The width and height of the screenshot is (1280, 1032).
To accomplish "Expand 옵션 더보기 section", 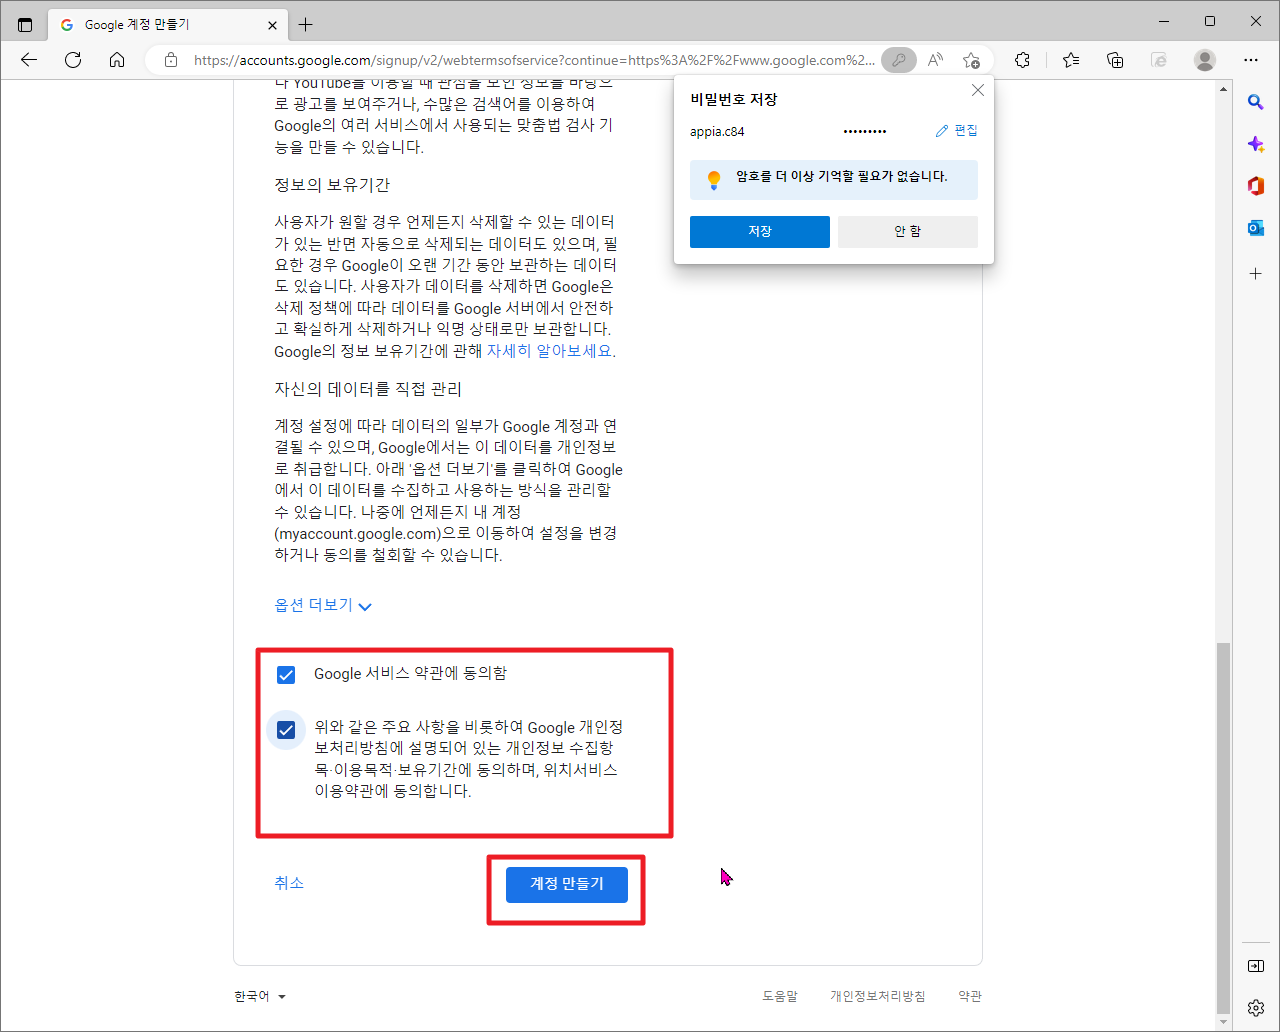I will point(323,606).
